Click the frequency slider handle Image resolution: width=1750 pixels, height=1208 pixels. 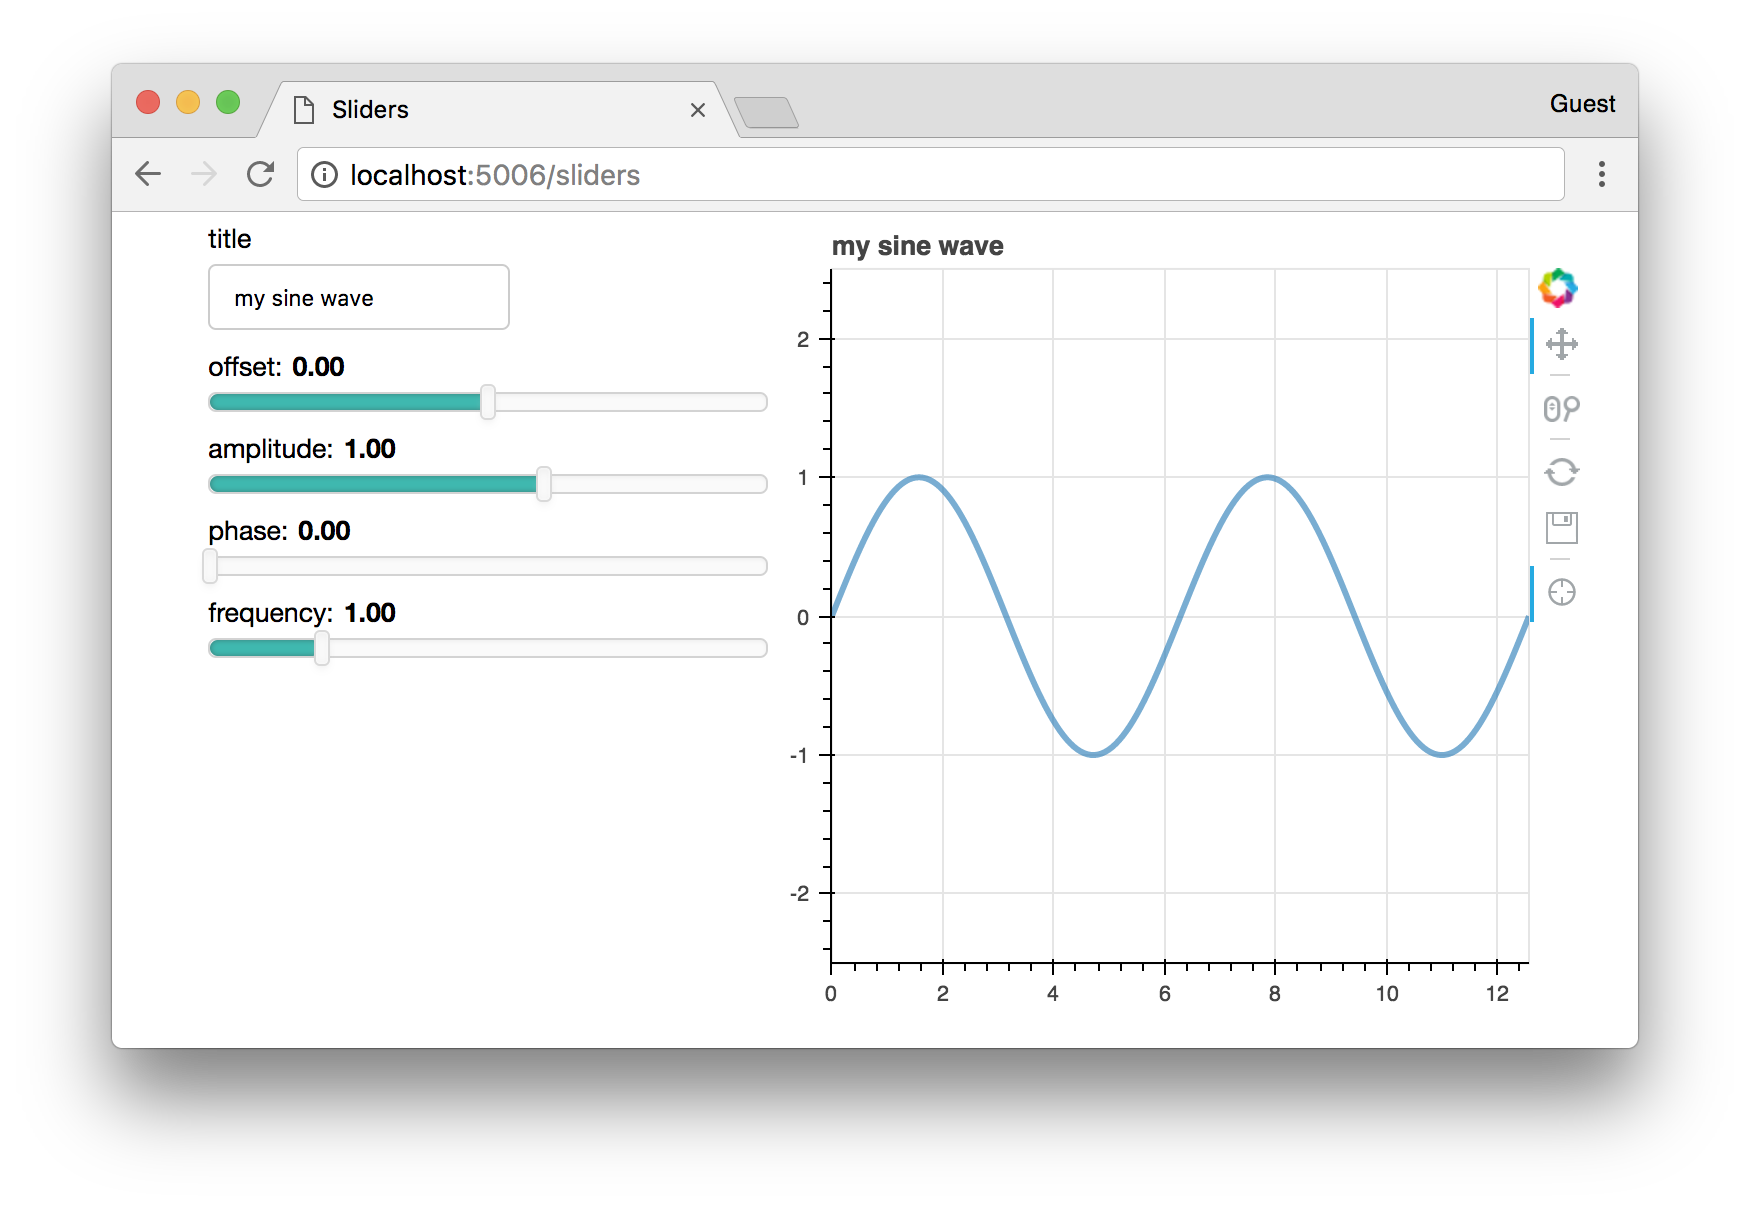[x=321, y=648]
